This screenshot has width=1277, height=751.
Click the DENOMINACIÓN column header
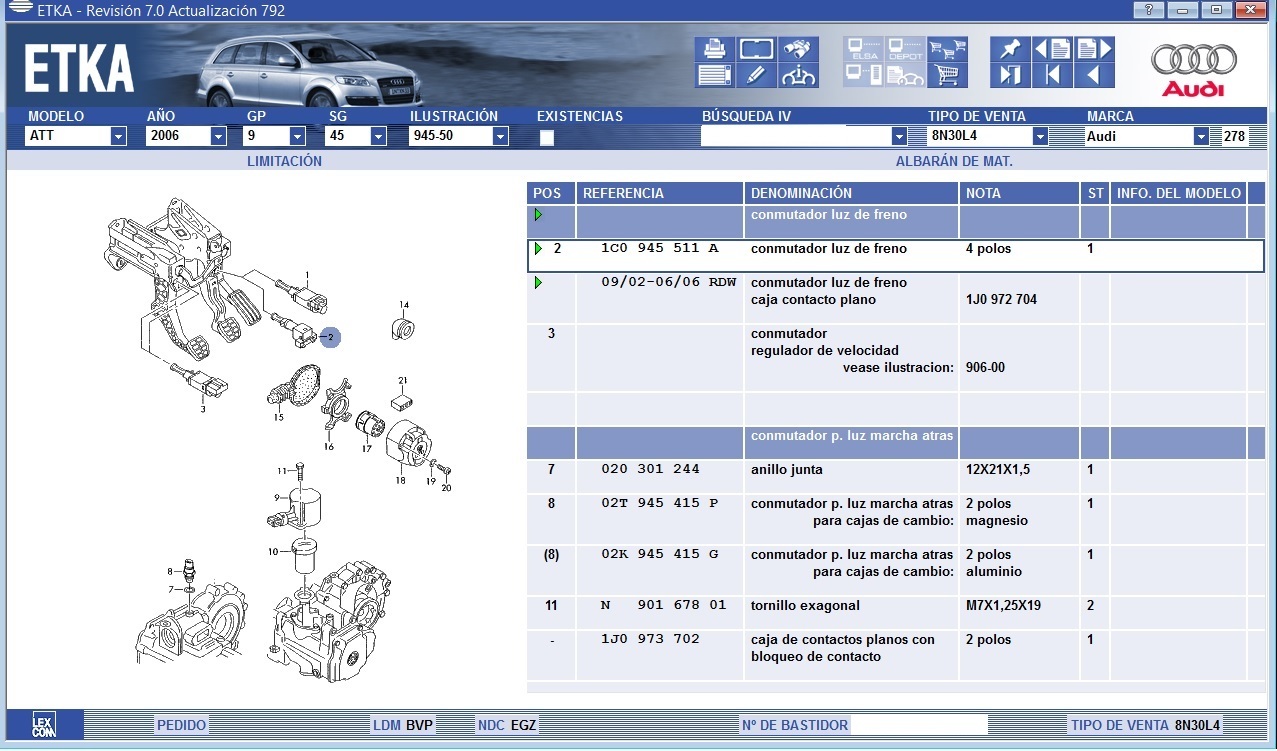[852, 193]
